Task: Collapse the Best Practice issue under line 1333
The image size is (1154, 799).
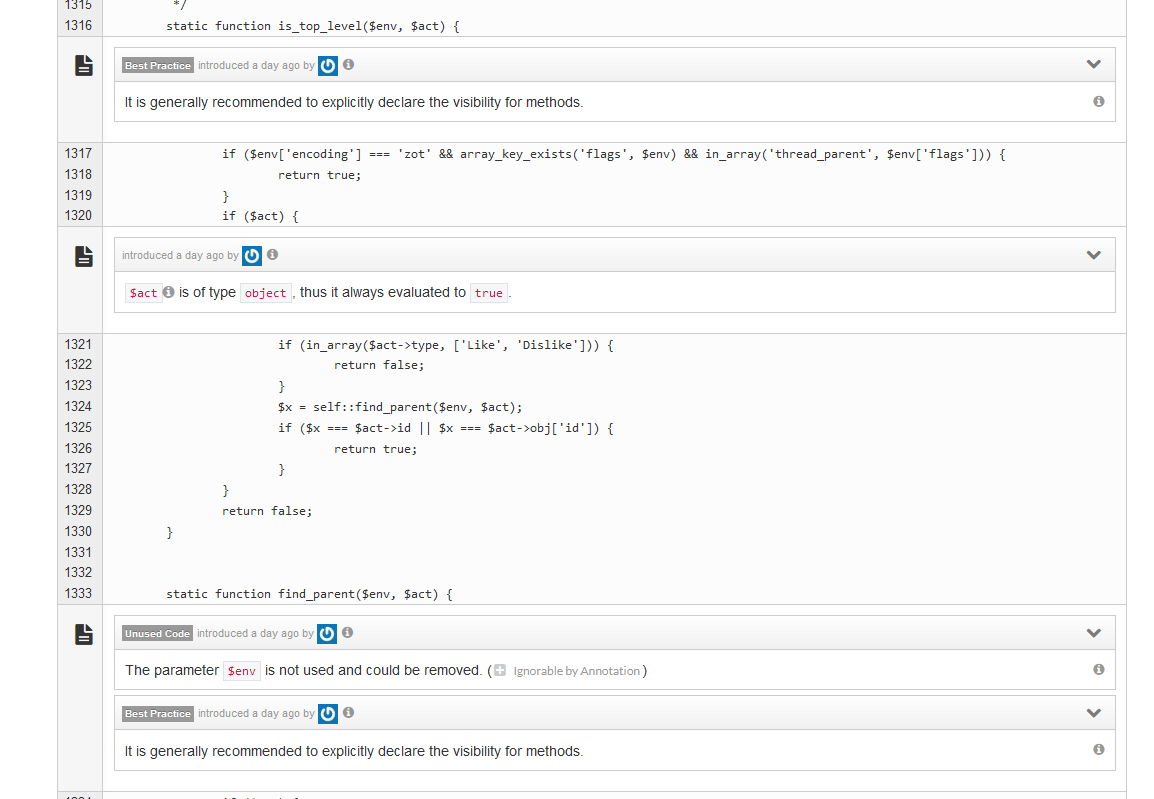Action: point(1093,713)
